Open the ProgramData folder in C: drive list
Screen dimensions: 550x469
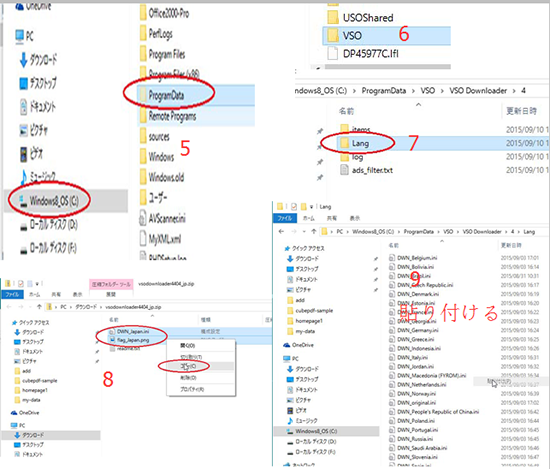click(x=166, y=95)
